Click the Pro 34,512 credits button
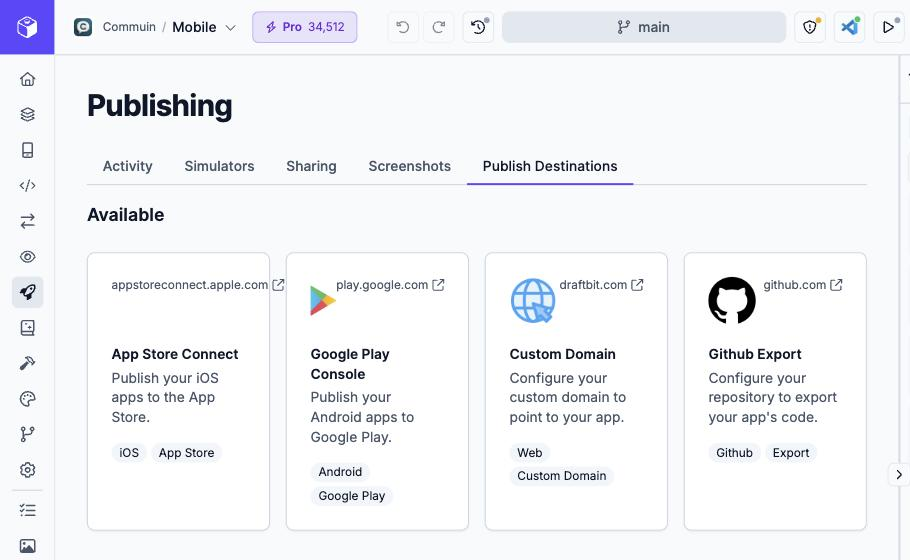Image resolution: width=910 pixels, height=560 pixels. [x=305, y=27]
